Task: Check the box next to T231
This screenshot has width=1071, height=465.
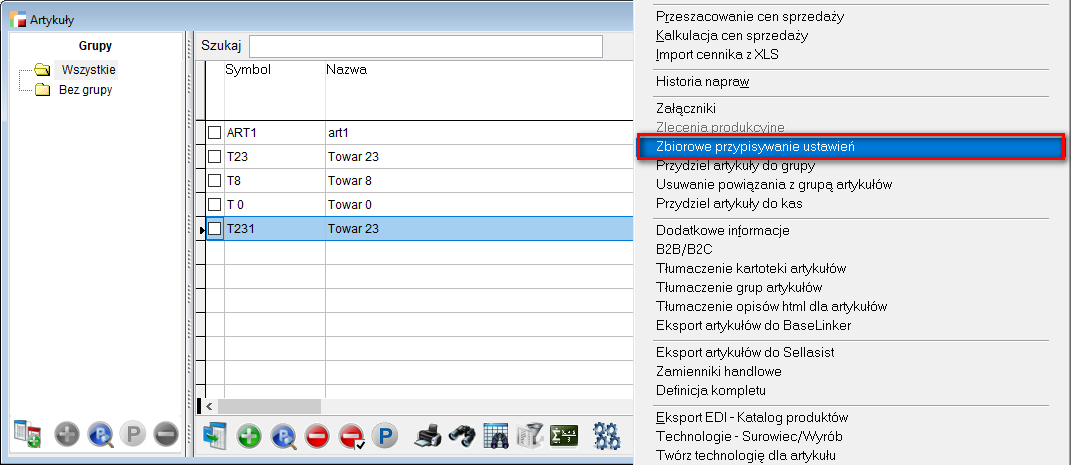Action: tap(214, 229)
